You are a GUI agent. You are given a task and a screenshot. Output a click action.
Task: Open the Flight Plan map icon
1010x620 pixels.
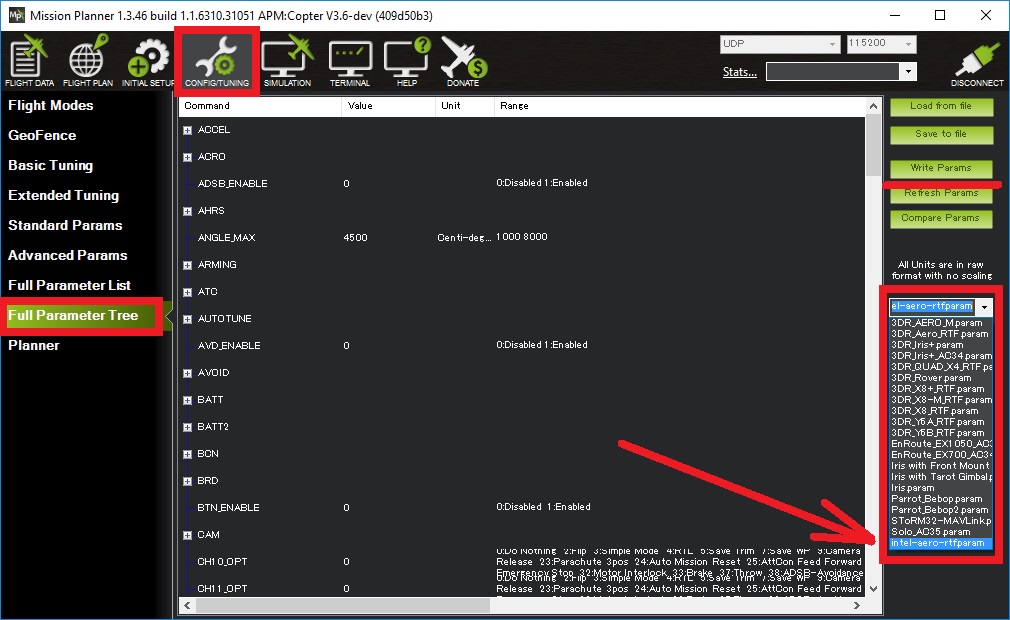[87, 62]
